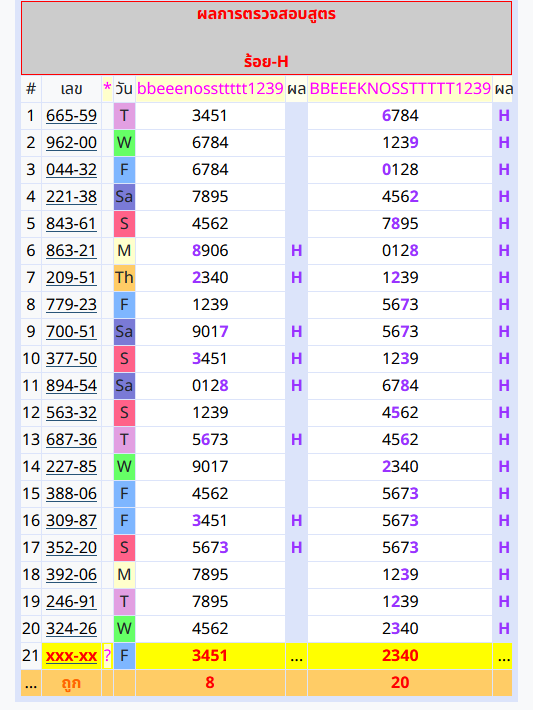The height and width of the screenshot is (710, 533).
Task: Open the 563-32 number link
Action: 72,413
